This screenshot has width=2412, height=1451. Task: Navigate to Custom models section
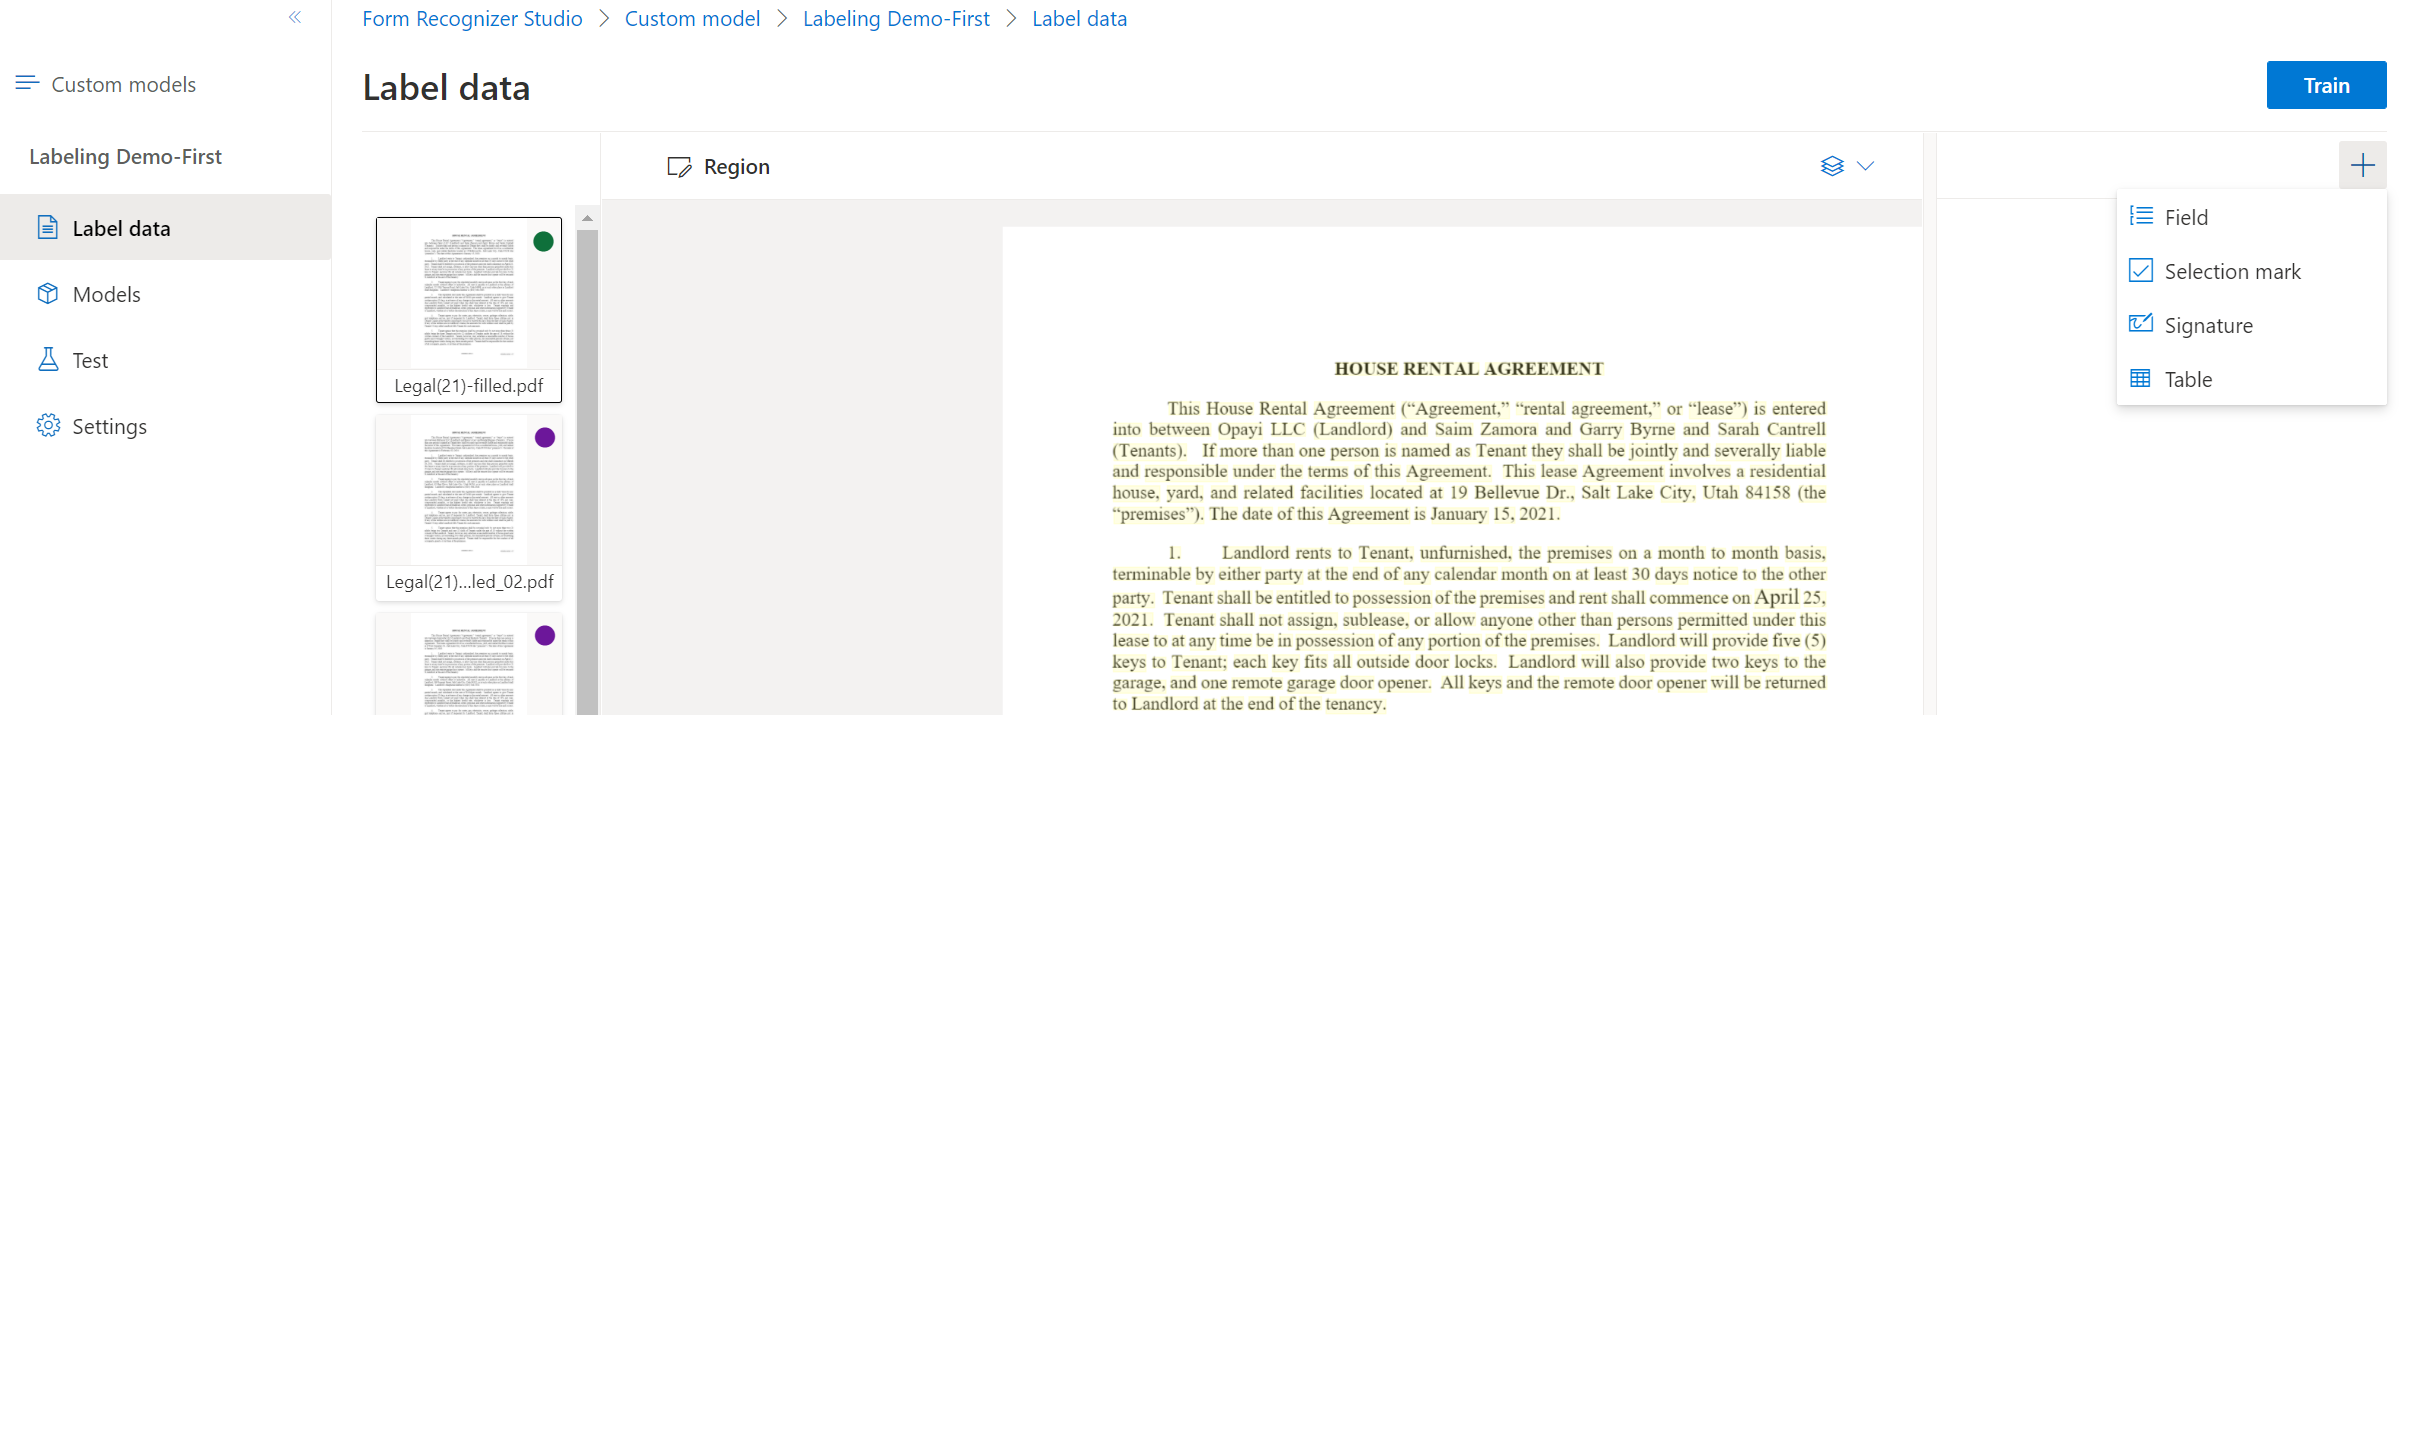(122, 83)
